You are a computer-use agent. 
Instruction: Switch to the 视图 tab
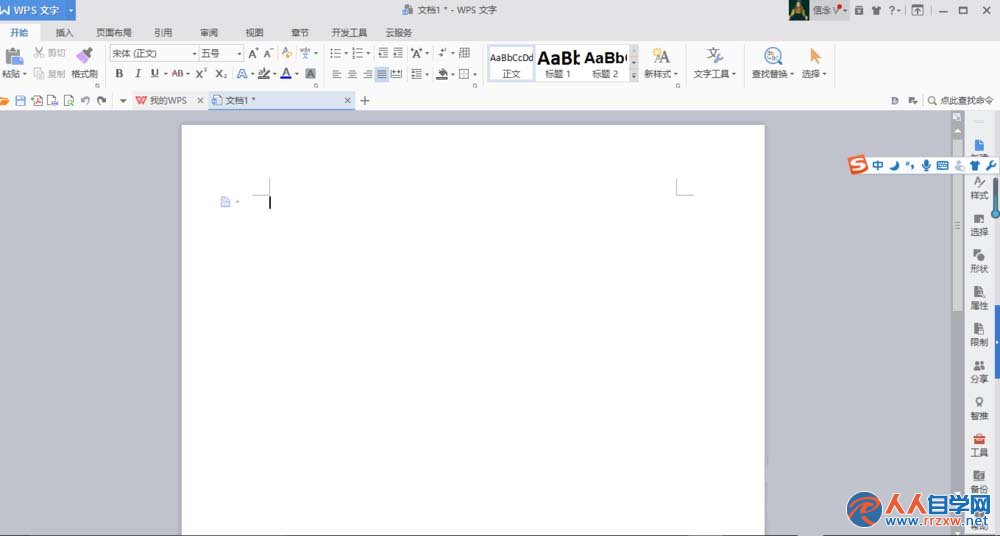[x=254, y=33]
